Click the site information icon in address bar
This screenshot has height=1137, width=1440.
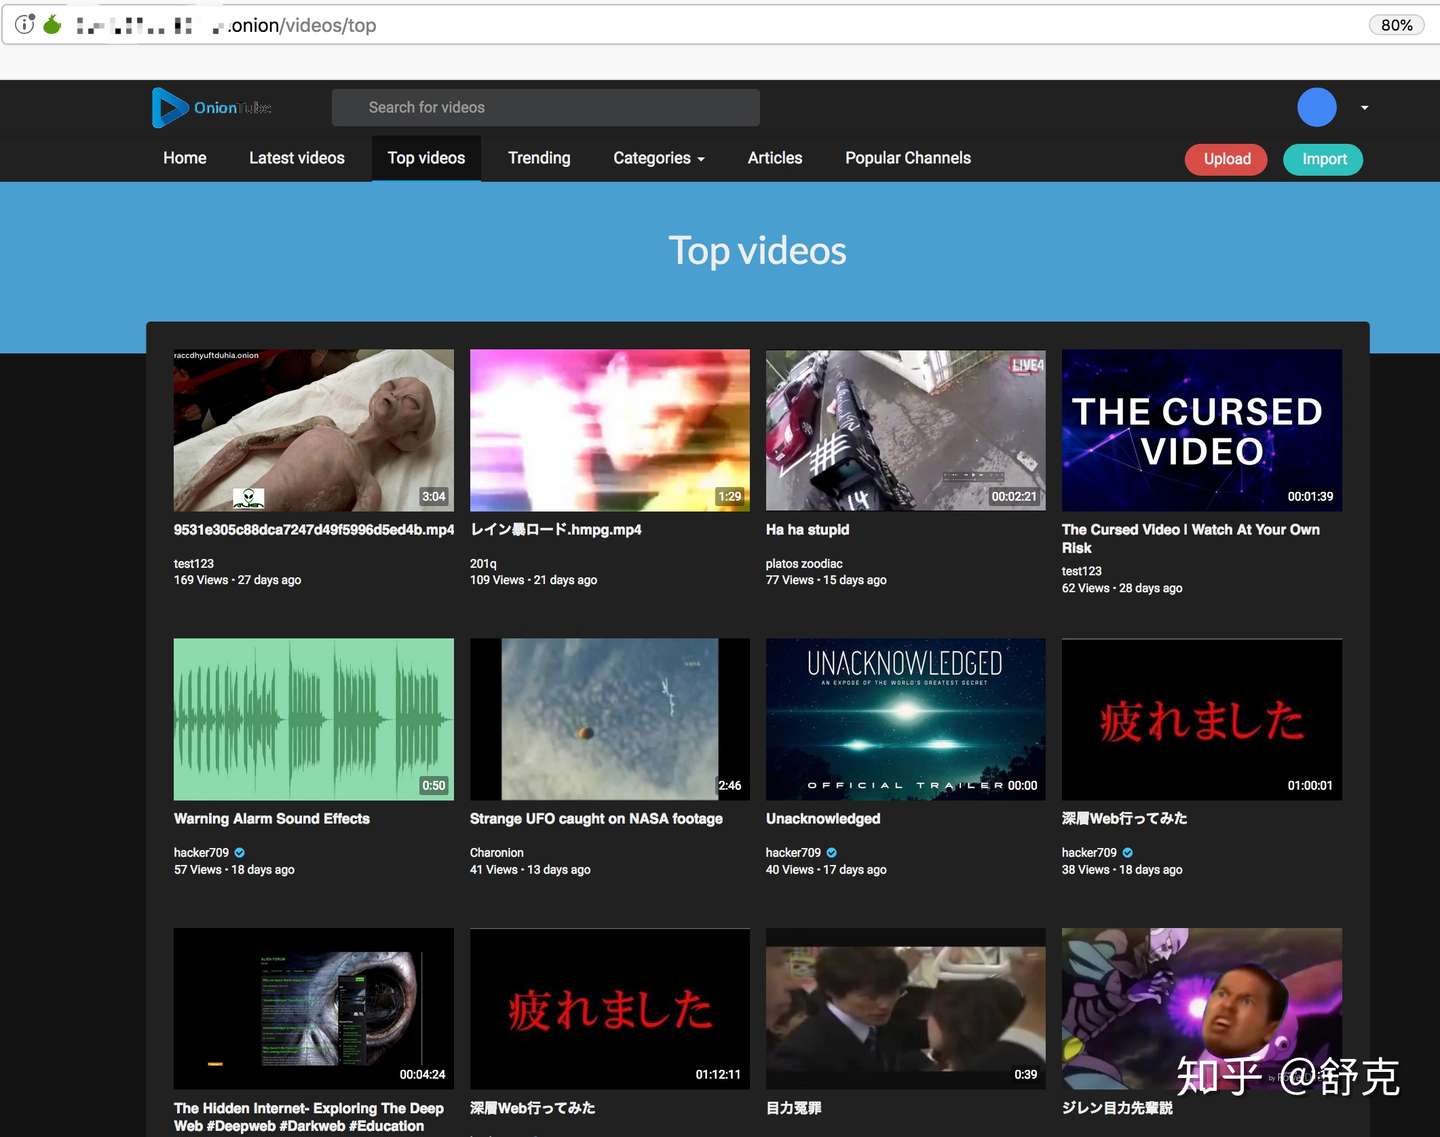[25, 24]
